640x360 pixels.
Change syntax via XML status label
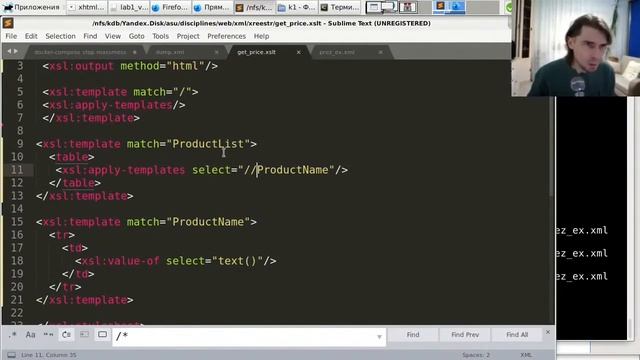point(526,355)
